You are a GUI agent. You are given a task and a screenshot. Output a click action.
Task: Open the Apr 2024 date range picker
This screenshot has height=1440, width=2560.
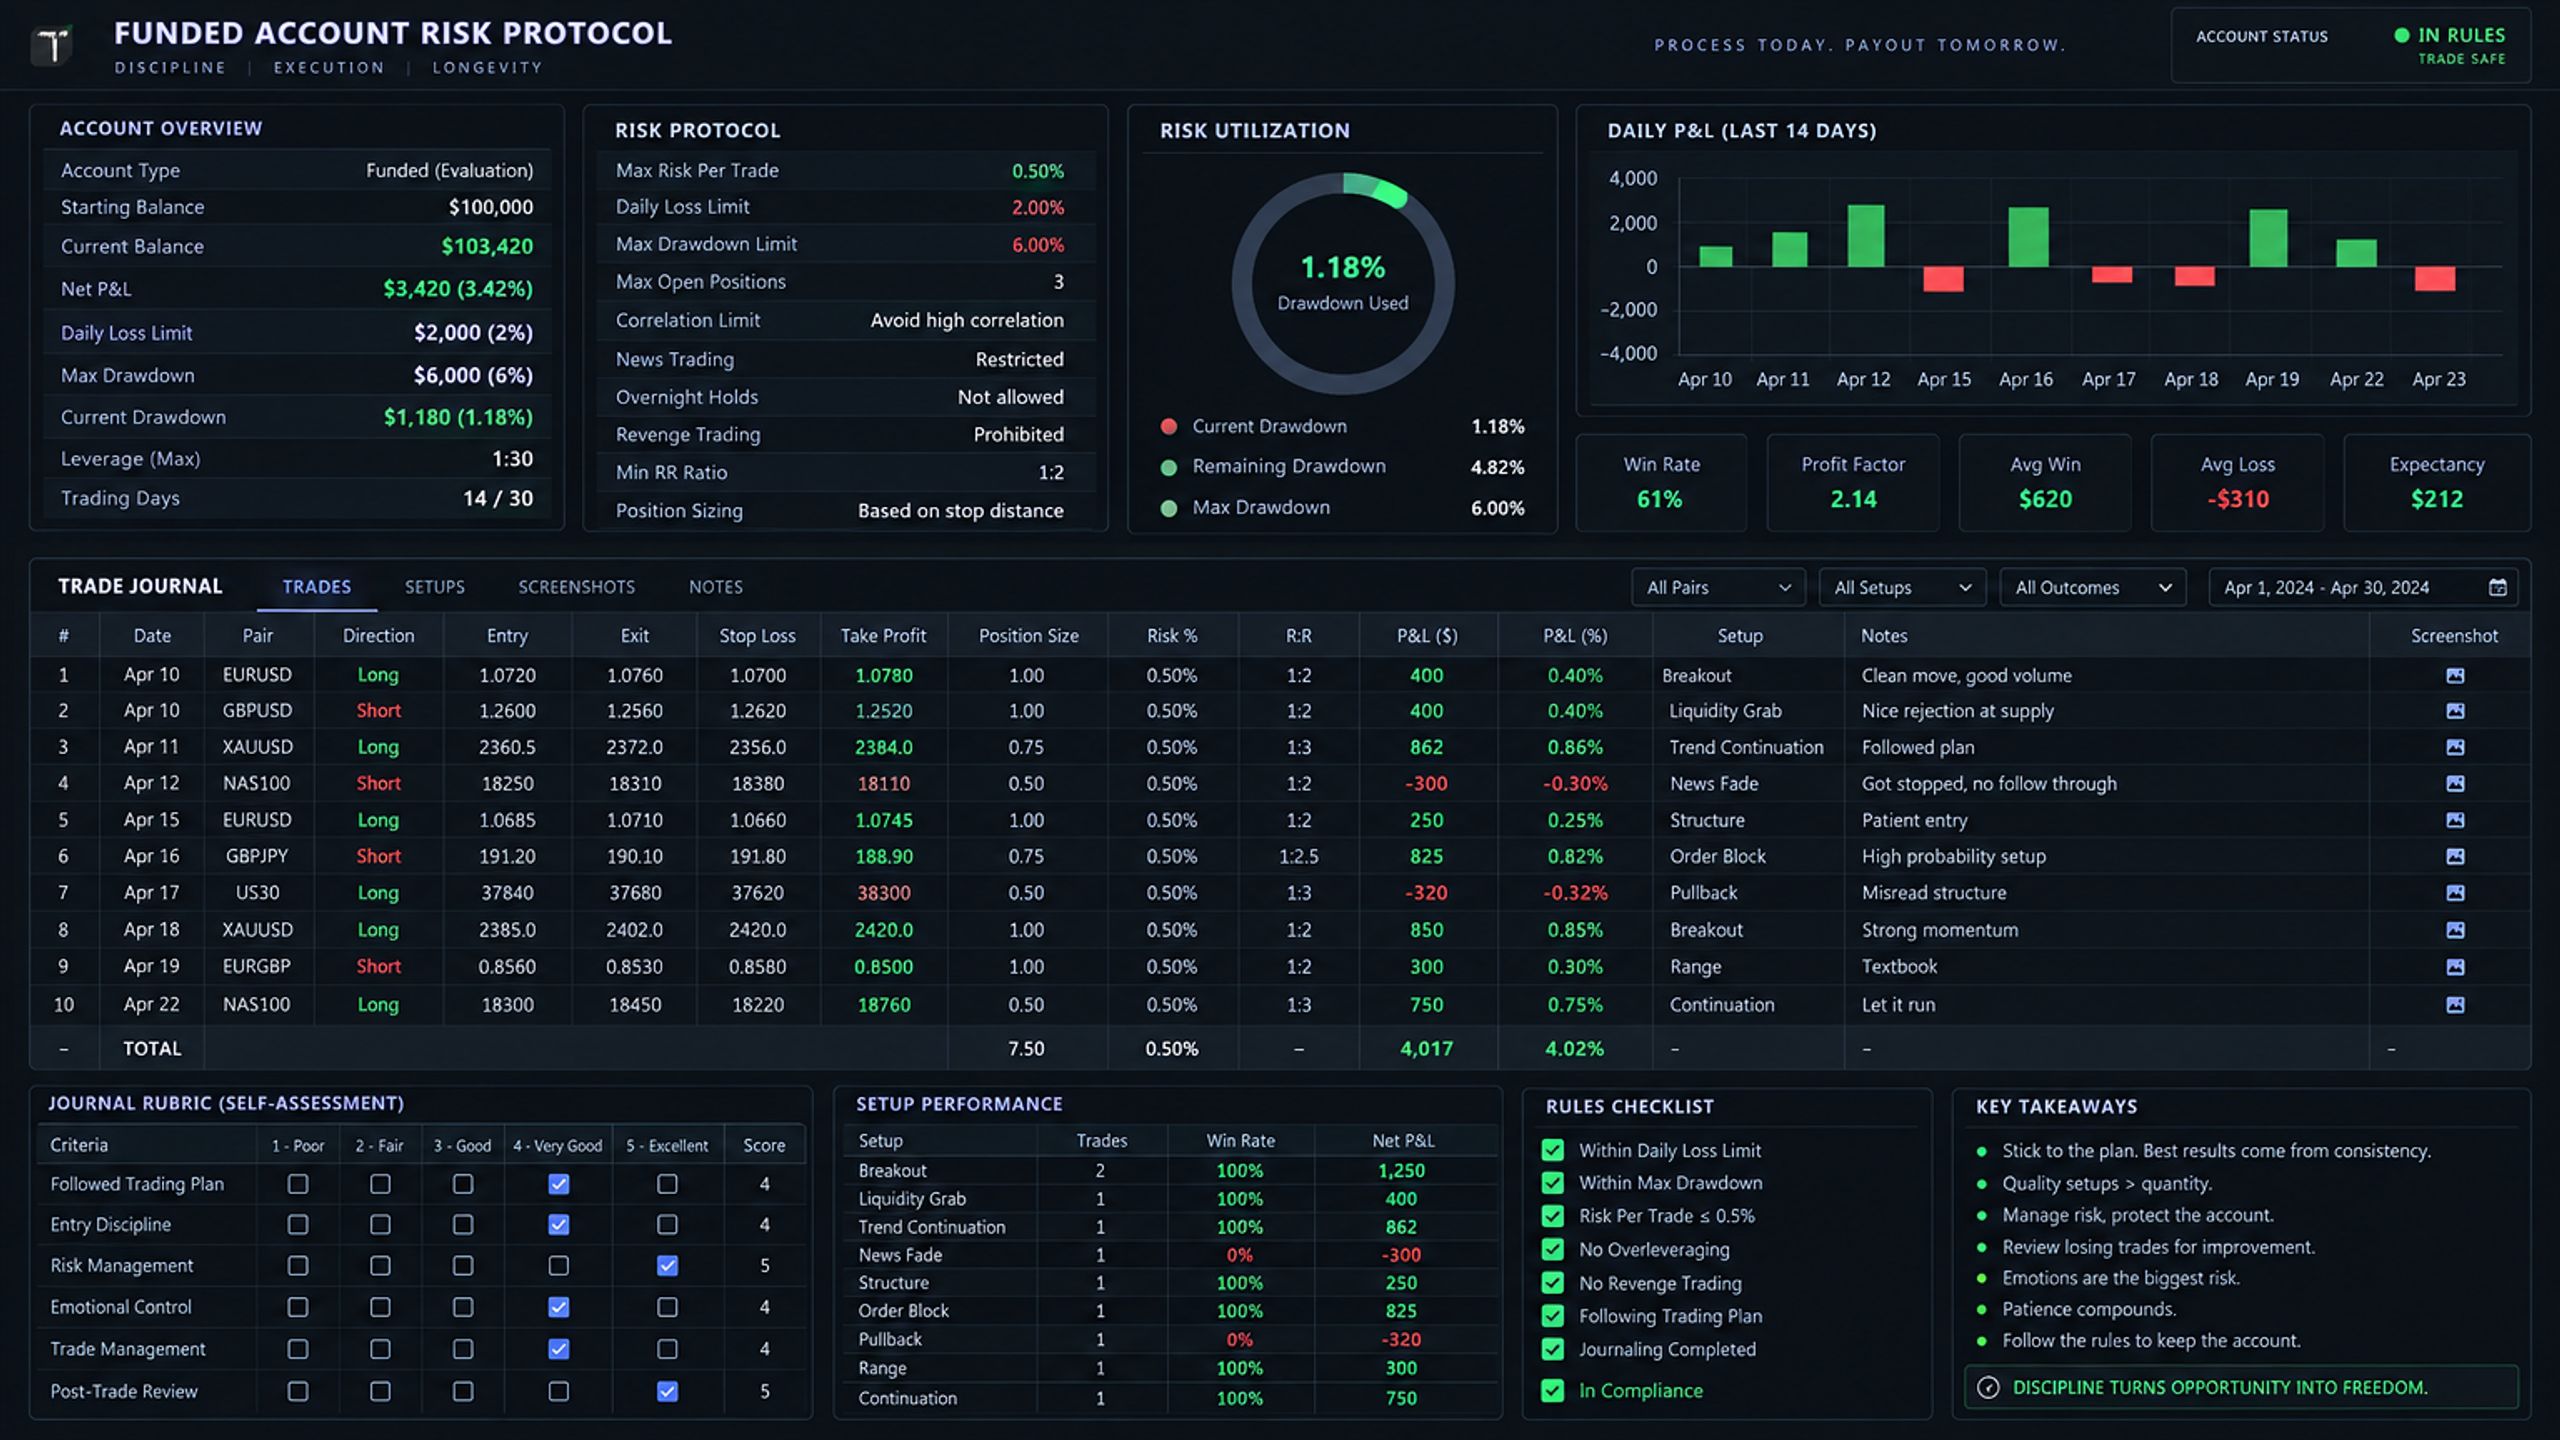2362,588
